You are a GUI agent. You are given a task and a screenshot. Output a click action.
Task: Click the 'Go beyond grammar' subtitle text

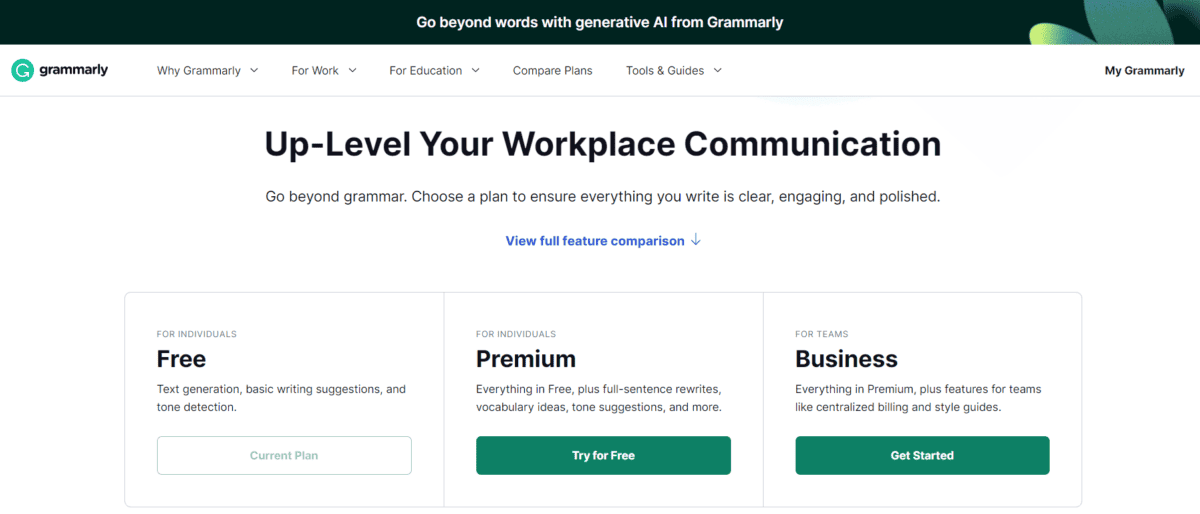pyautogui.click(x=603, y=197)
